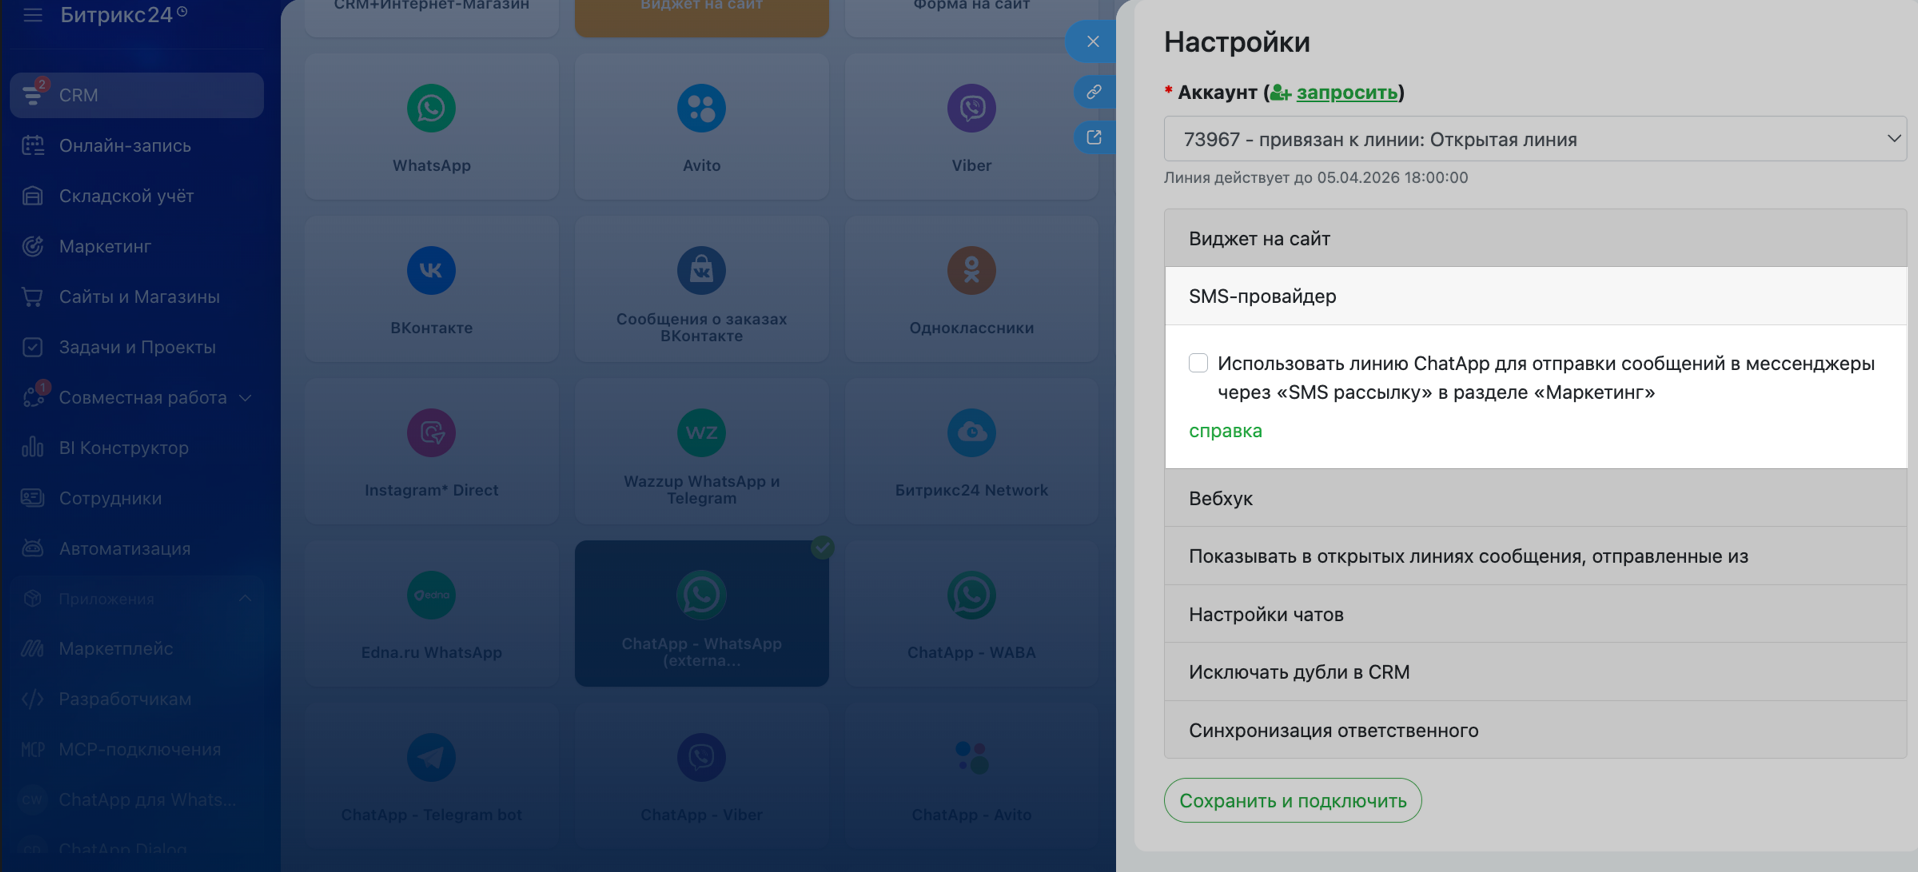Open the справка help link
1918x872 pixels.
point(1225,431)
